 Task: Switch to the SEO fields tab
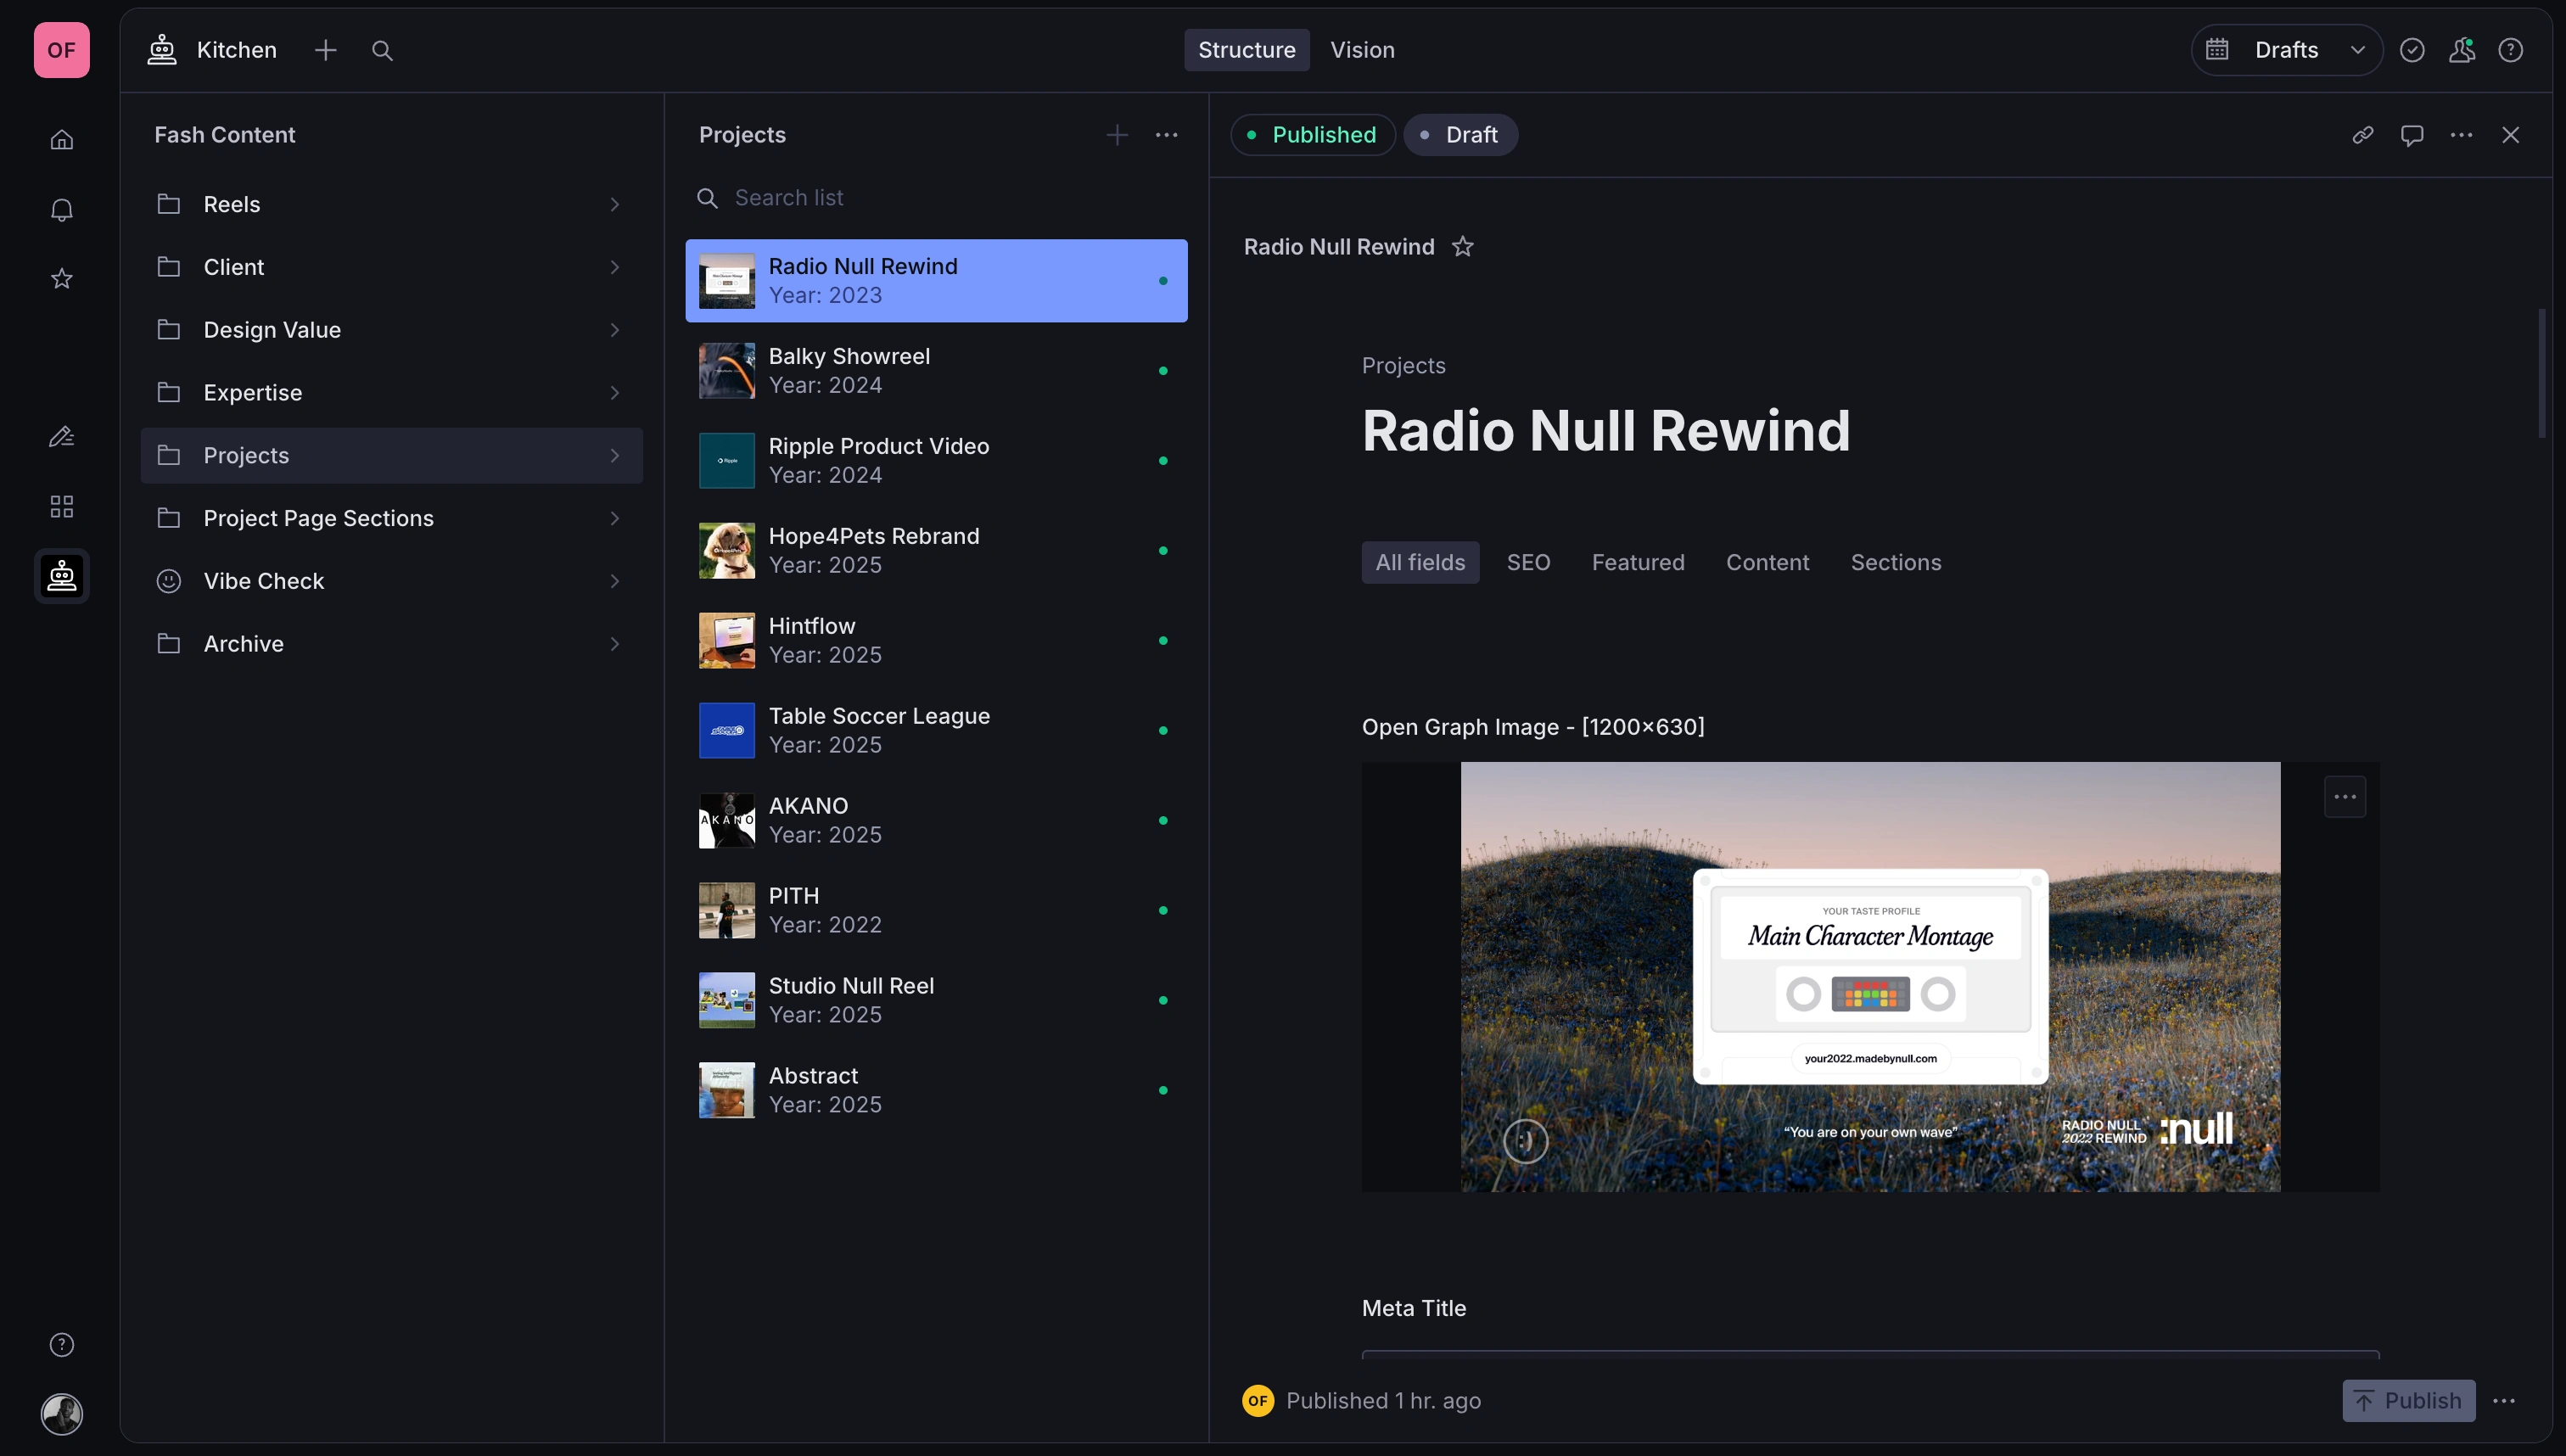click(1528, 562)
